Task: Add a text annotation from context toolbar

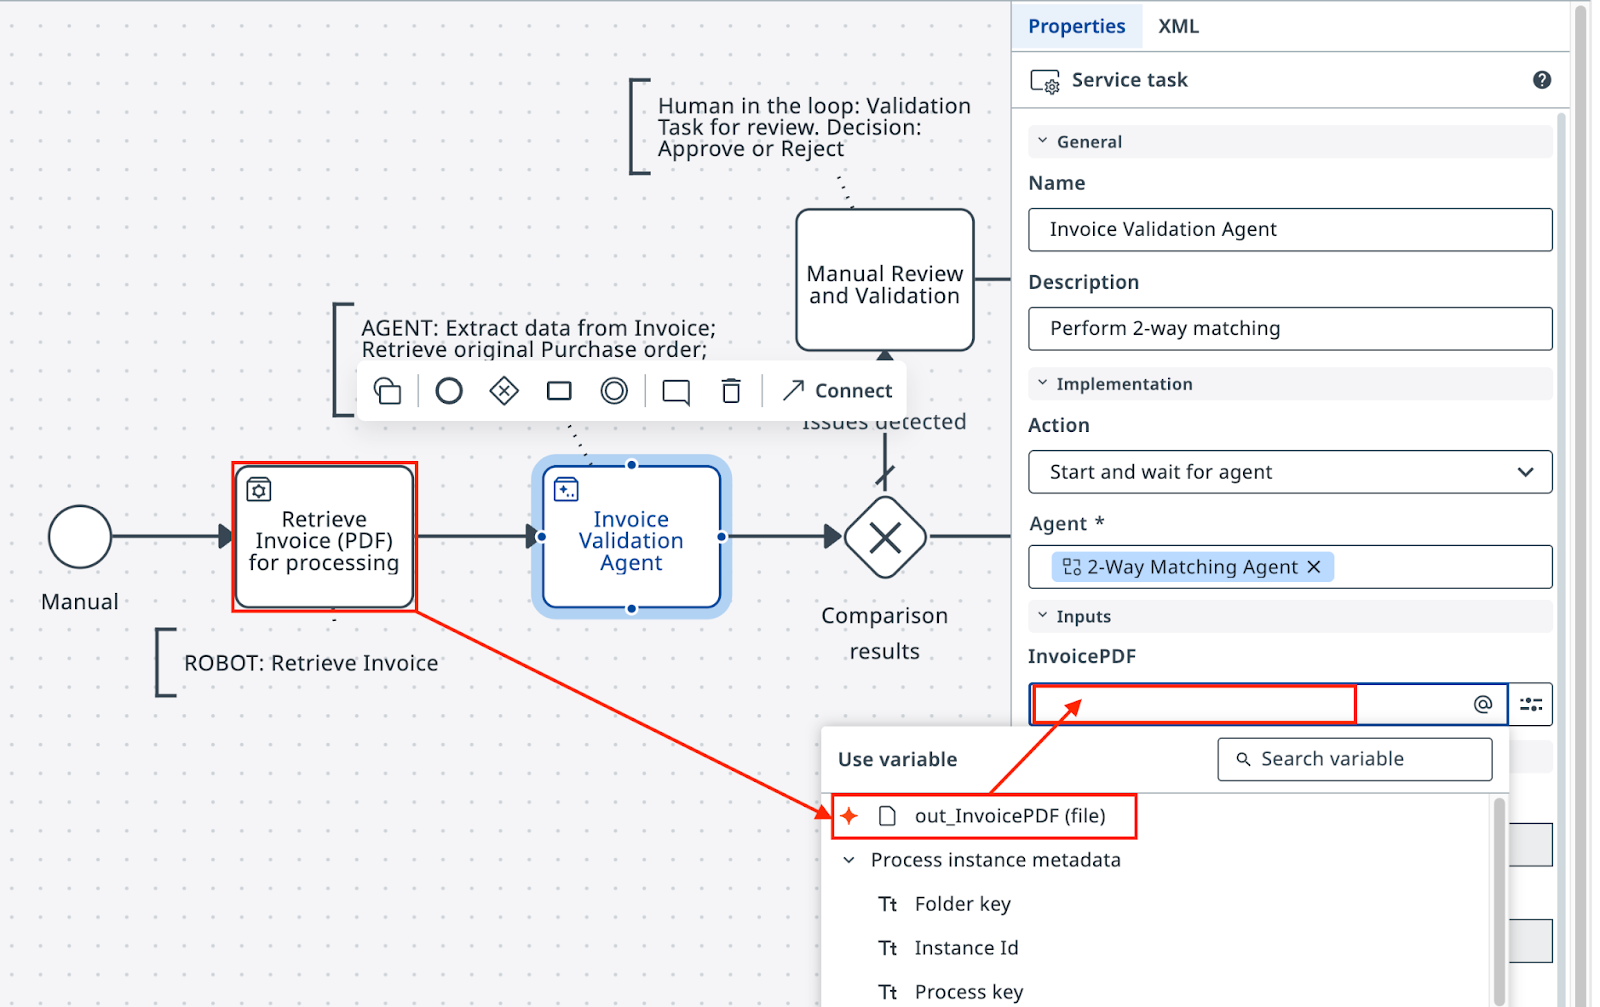Action: coord(676,391)
